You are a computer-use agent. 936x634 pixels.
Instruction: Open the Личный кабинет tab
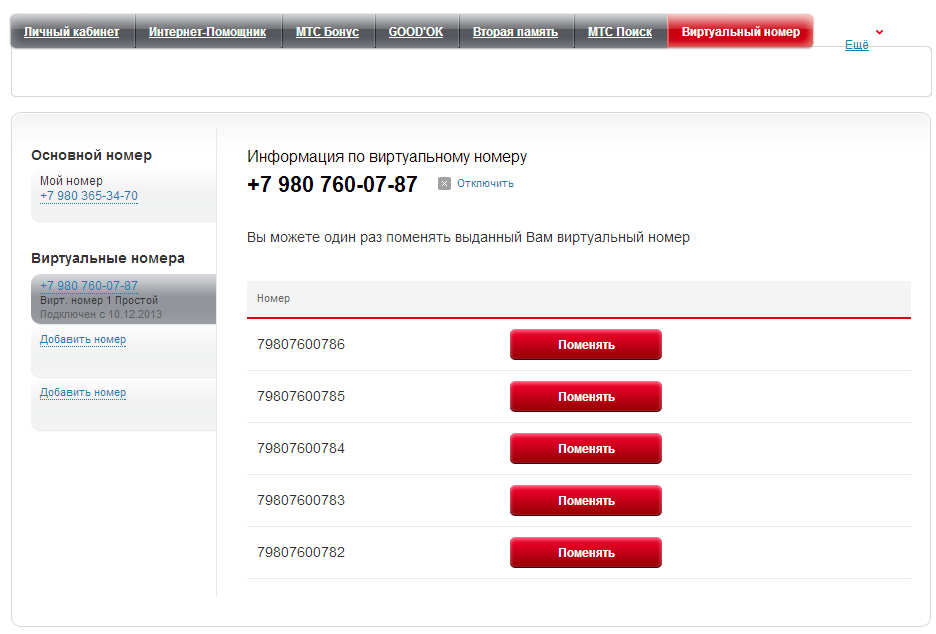click(71, 32)
